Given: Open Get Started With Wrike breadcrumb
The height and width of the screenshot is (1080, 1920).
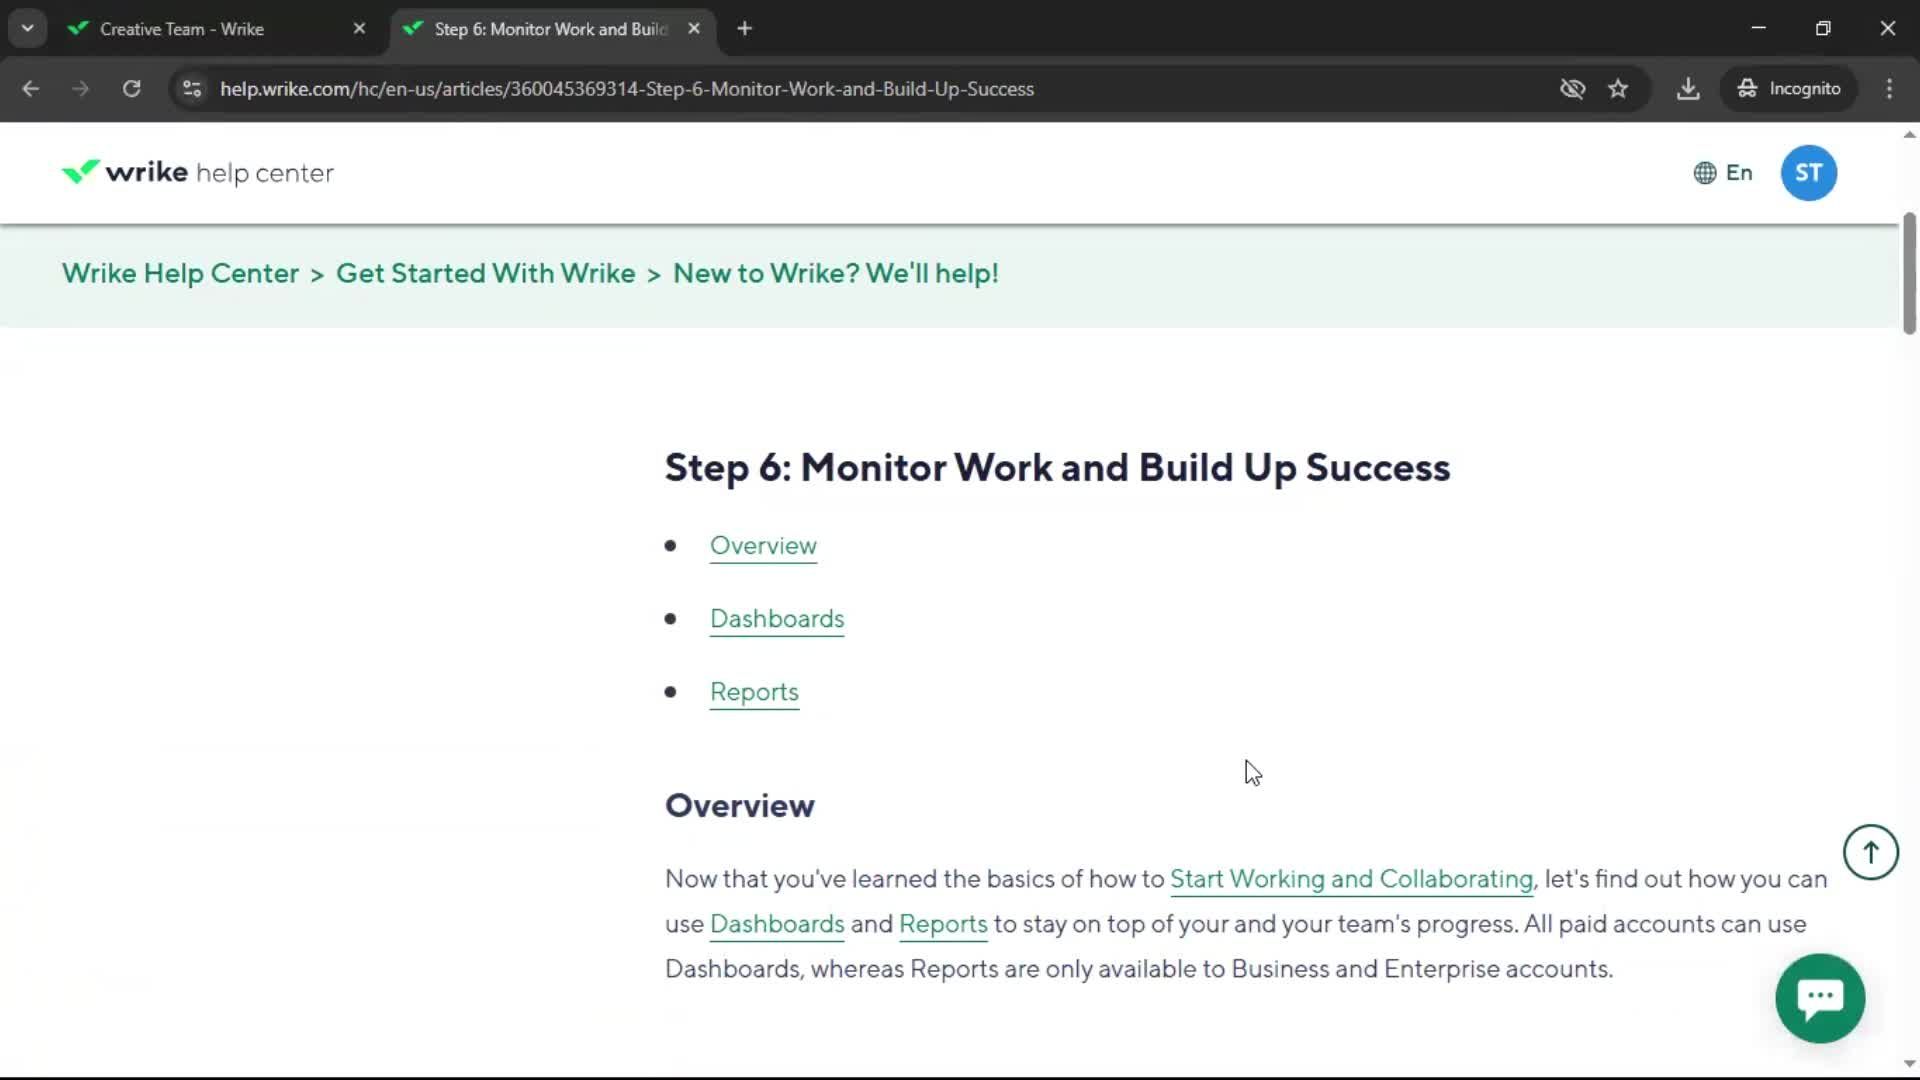Looking at the screenshot, I should [x=485, y=273].
